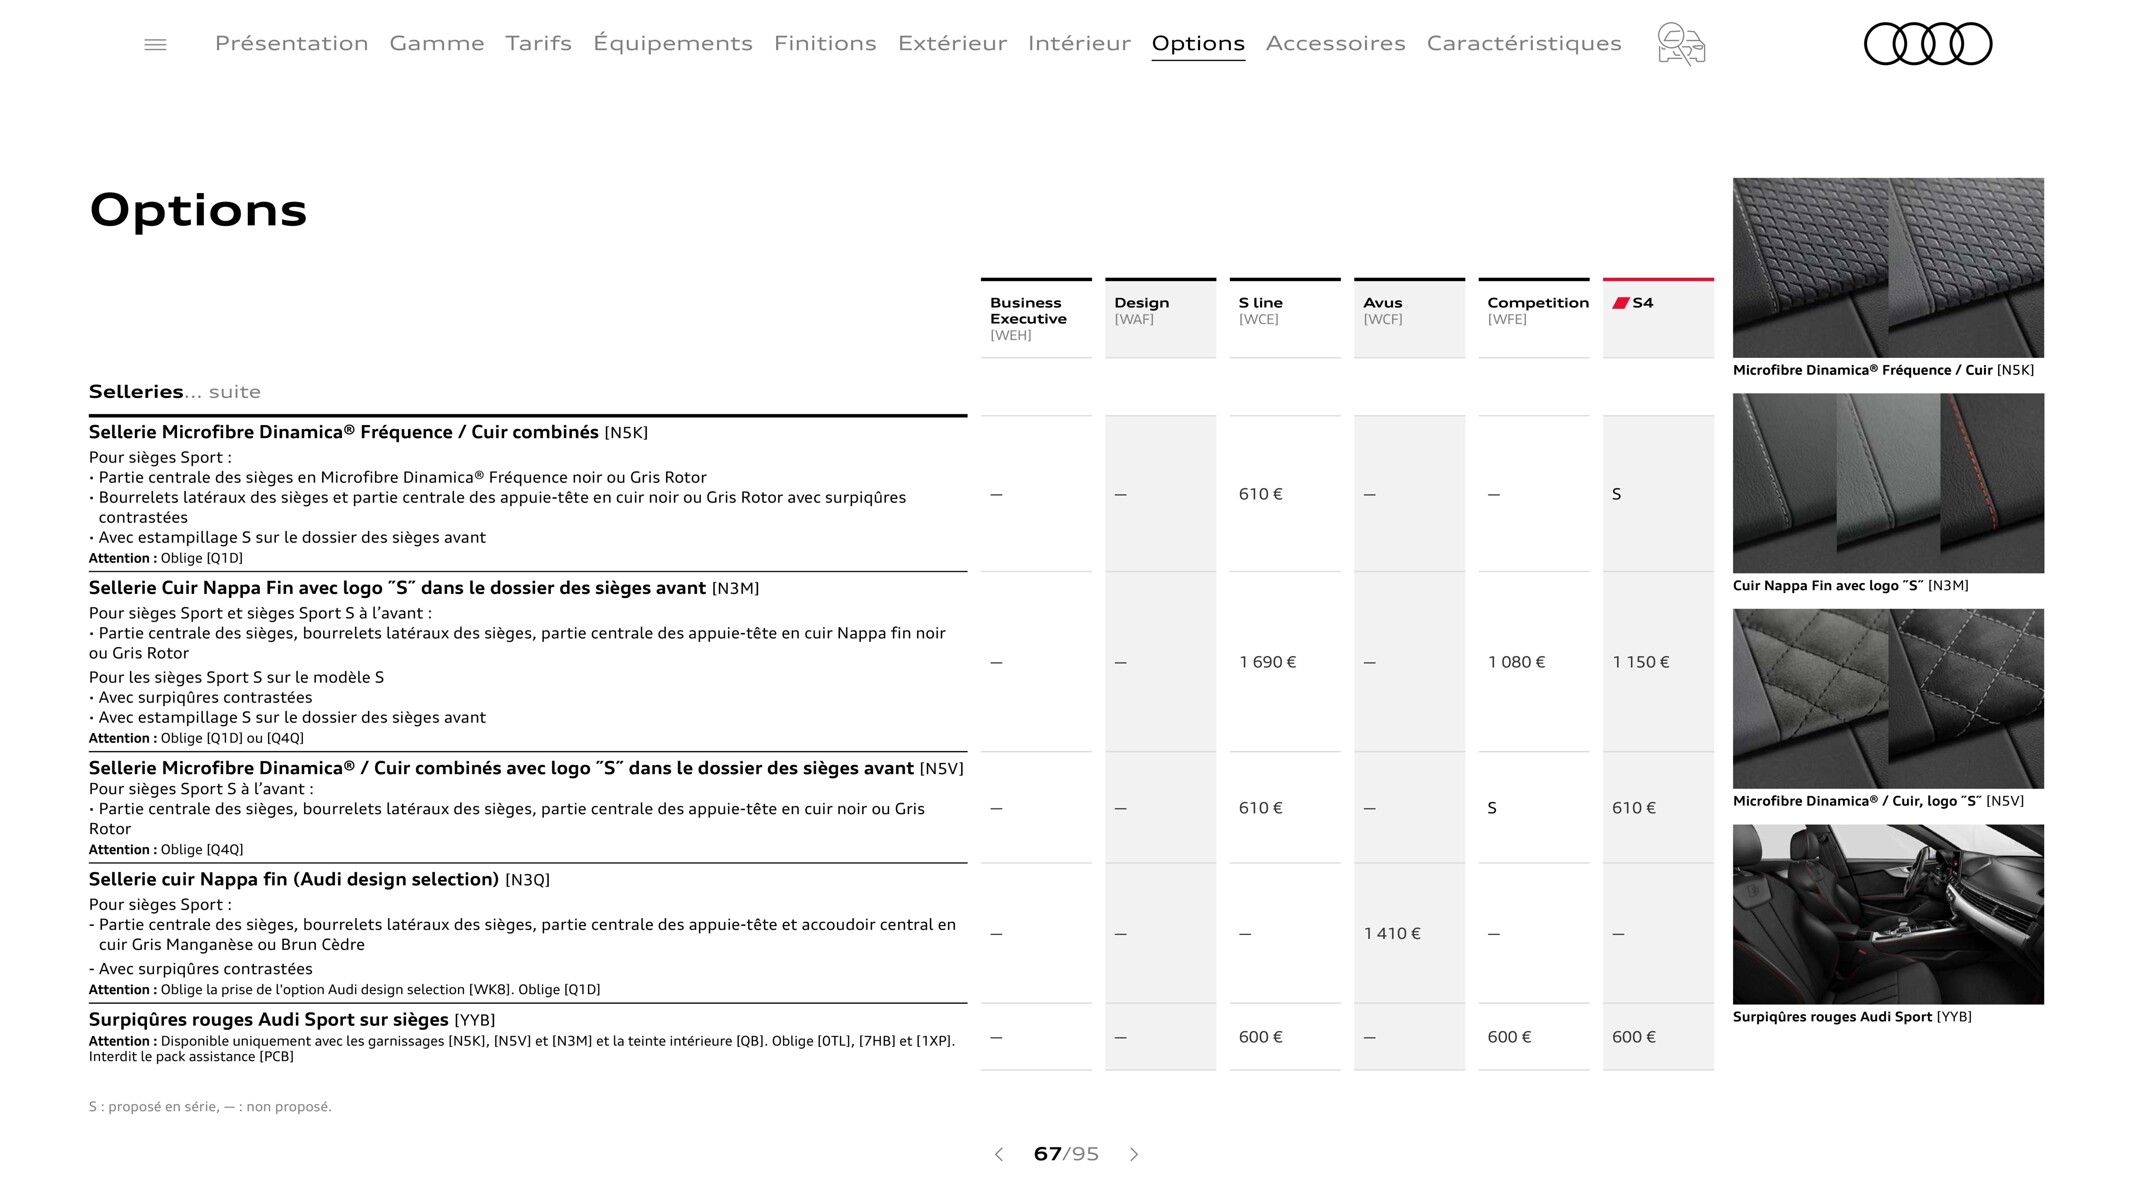The image size is (2133, 1200).
Task: Click the 610 € S line price for N5V
Action: pyautogui.click(x=1260, y=808)
